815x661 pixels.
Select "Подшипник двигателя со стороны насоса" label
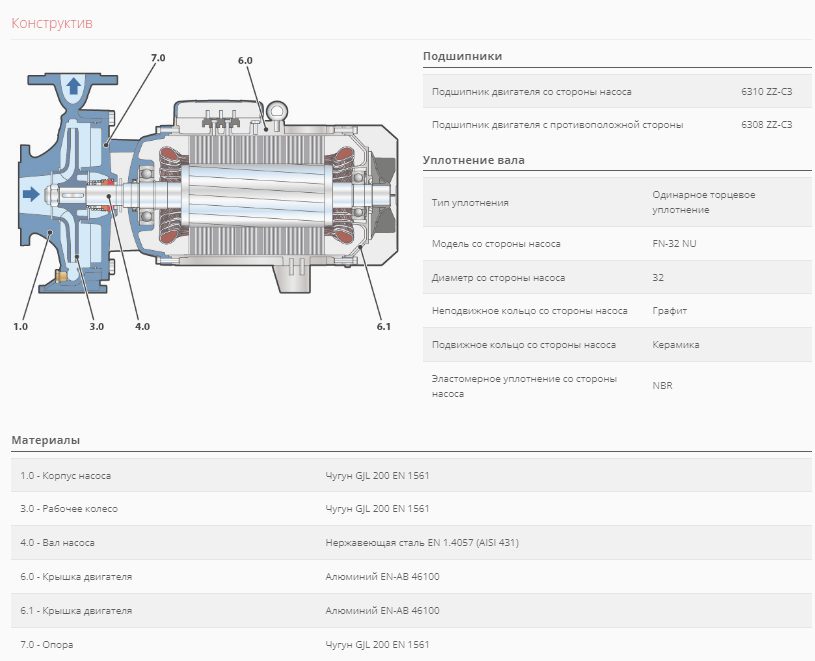[532, 91]
